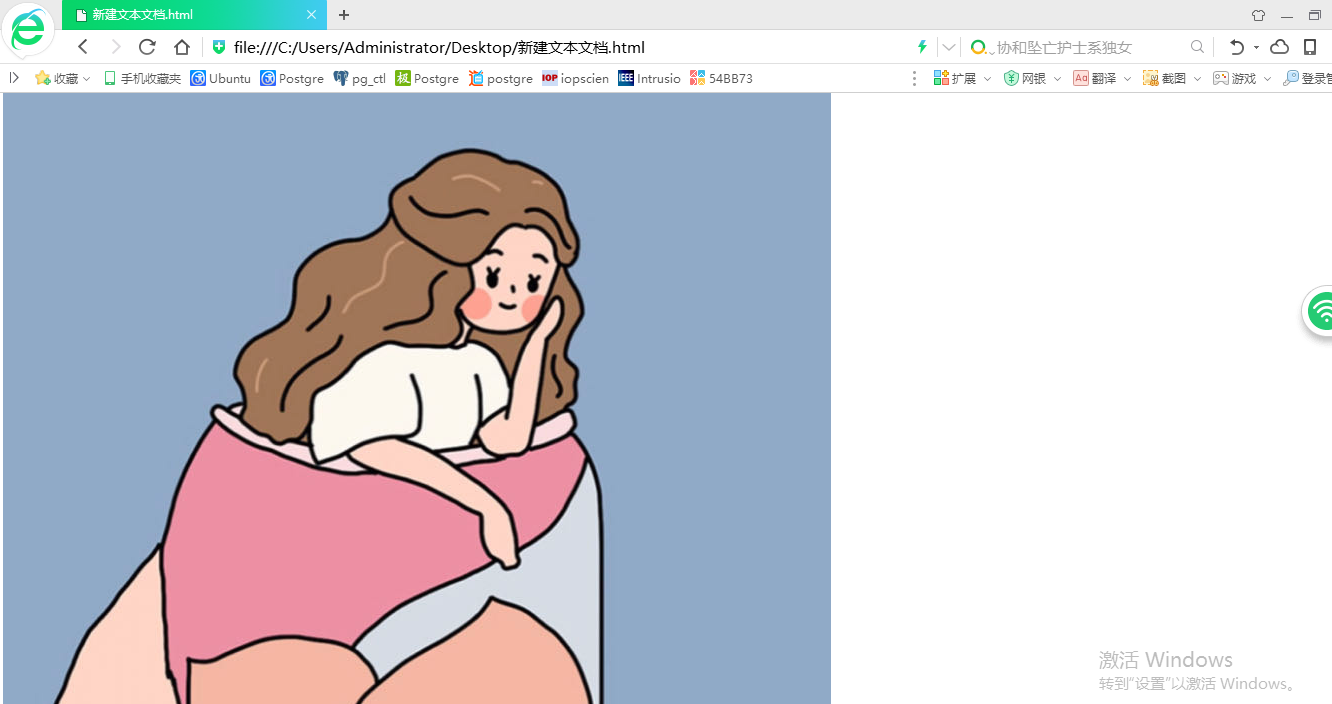Open the browser Home page icon
The width and height of the screenshot is (1332, 704).
(x=181, y=46)
